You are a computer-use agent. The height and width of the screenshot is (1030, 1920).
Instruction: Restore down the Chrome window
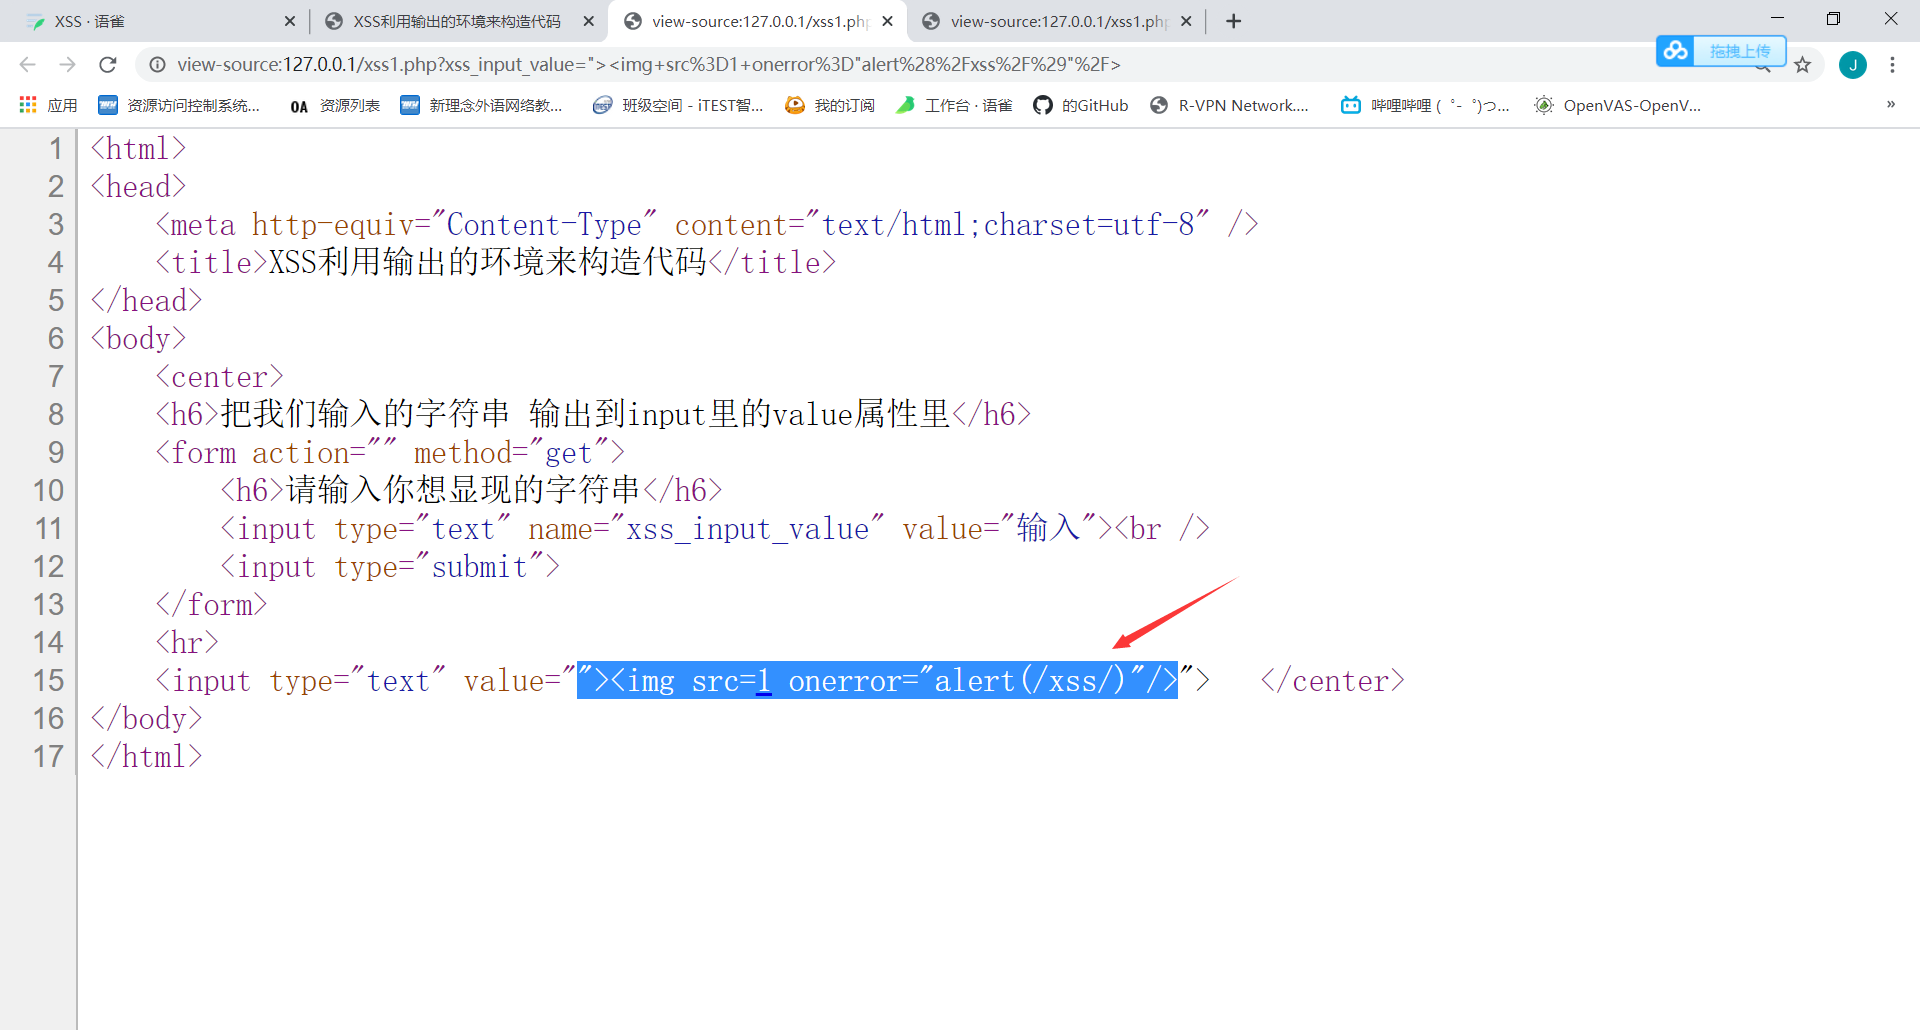(1833, 18)
